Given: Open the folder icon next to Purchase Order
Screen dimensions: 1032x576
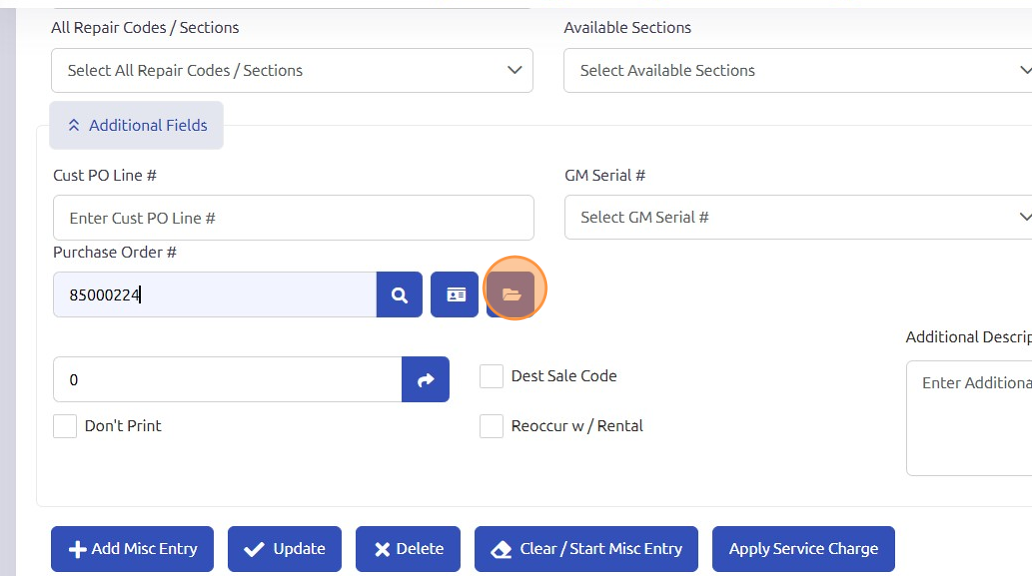Looking at the screenshot, I should pos(511,295).
